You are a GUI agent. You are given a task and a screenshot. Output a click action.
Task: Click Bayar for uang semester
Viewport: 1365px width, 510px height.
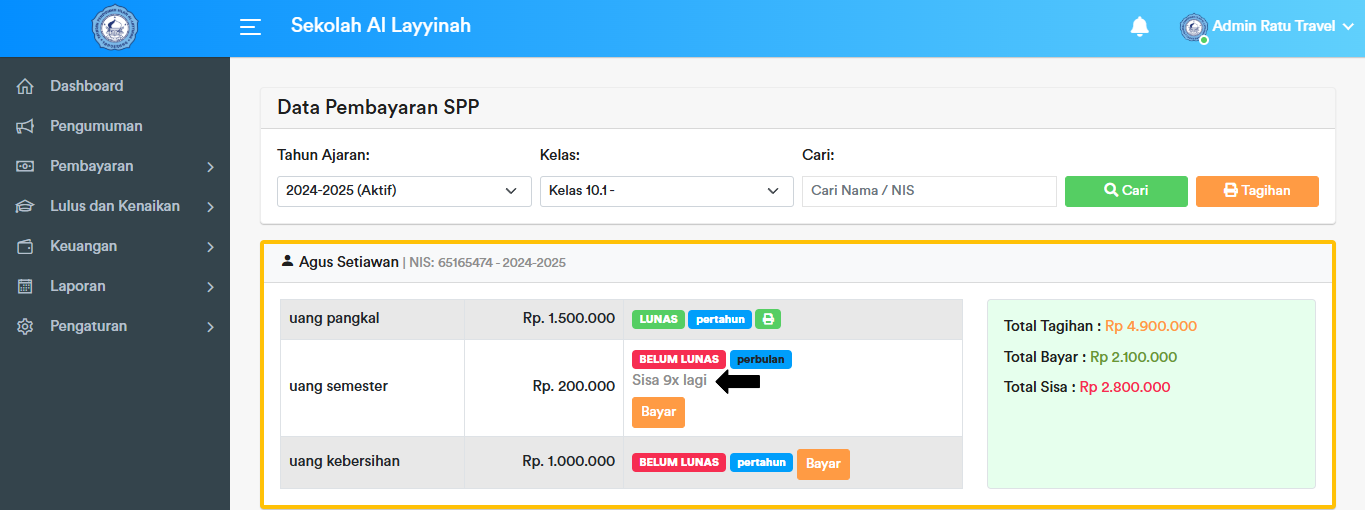point(658,412)
